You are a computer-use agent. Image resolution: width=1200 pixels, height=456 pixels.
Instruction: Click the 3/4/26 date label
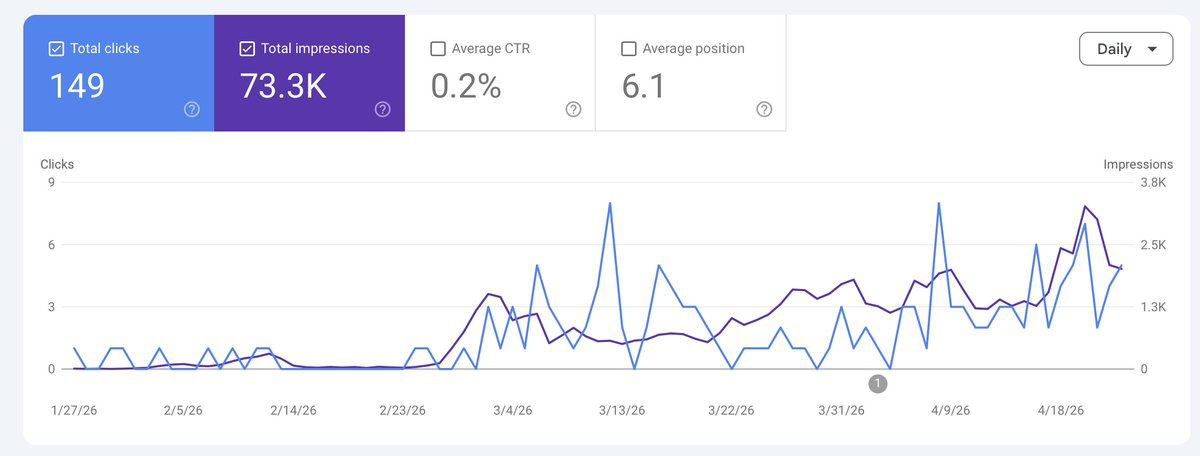coord(512,410)
